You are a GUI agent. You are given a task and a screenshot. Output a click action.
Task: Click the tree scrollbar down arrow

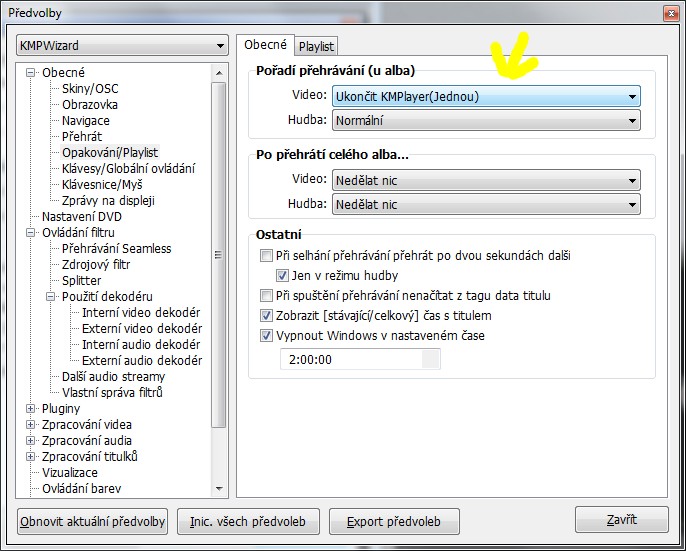219,489
